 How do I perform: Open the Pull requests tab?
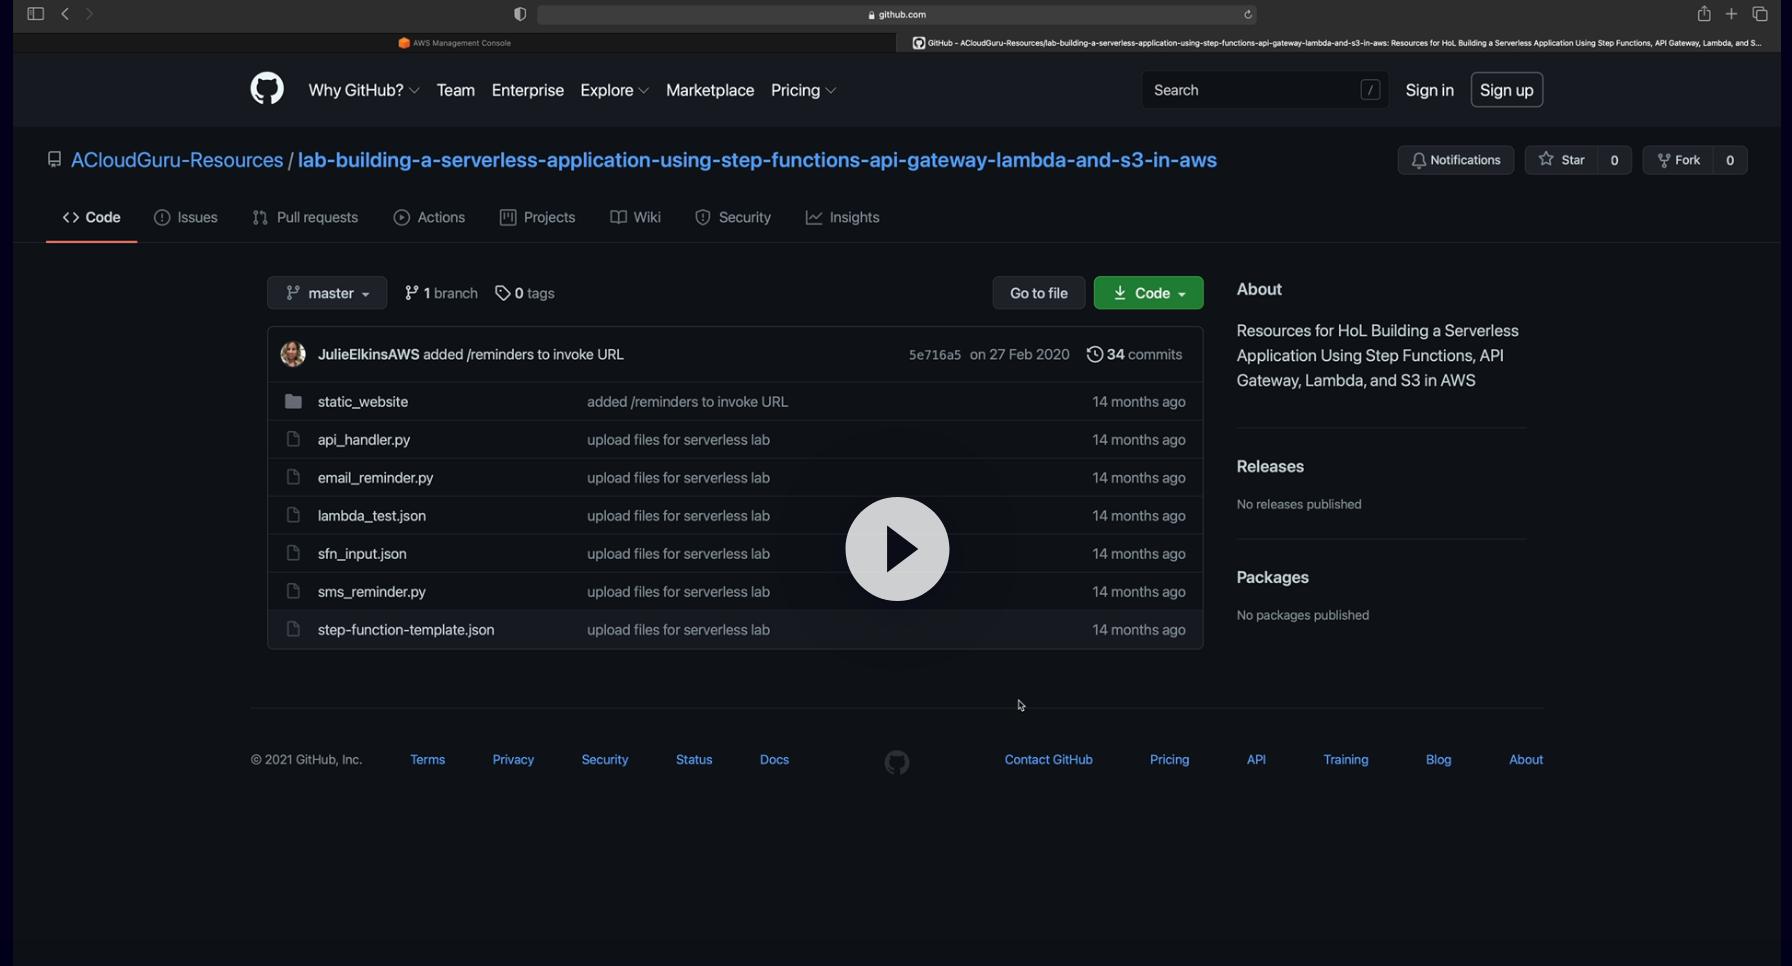[306, 218]
